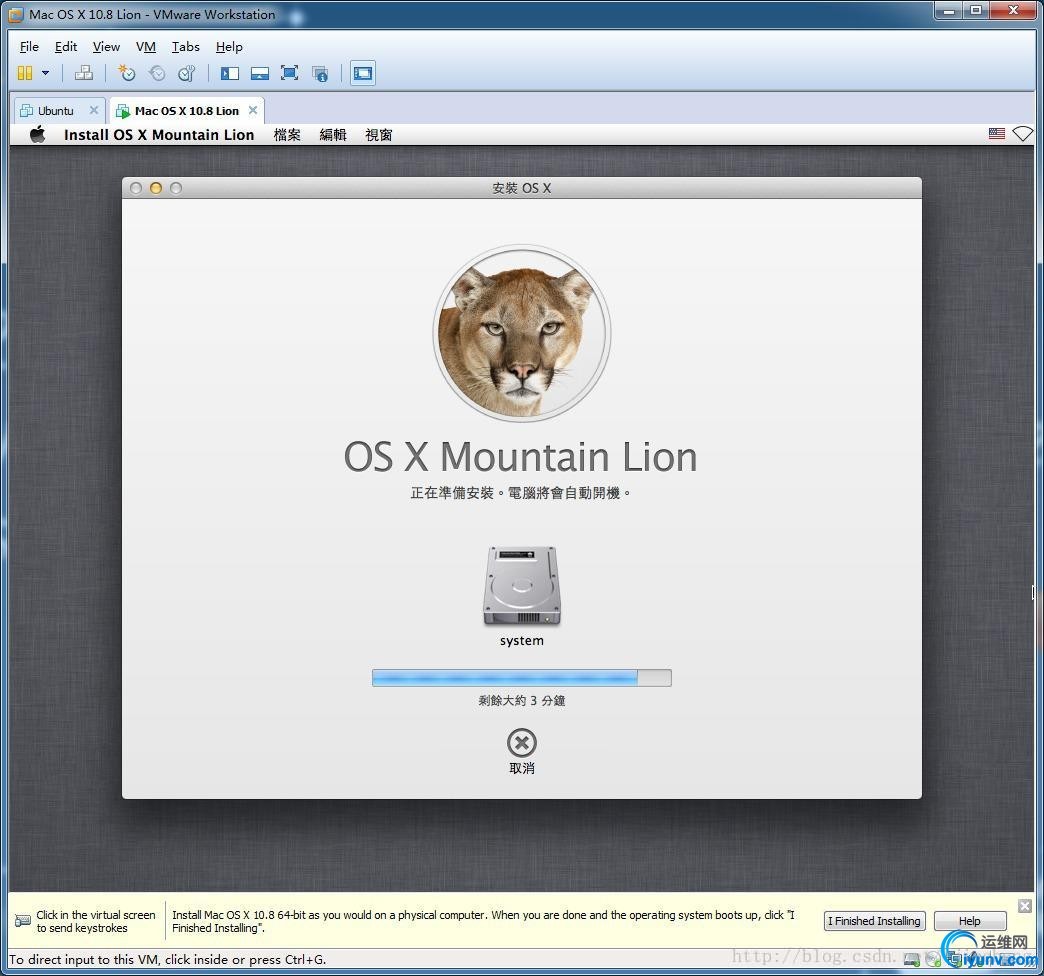Open the Tabs menu
The image size is (1044, 976).
(186, 47)
